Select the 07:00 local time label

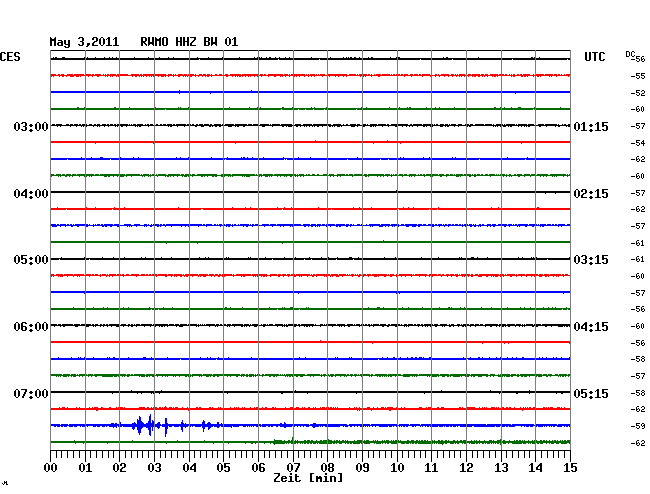click(x=31, y=393)
